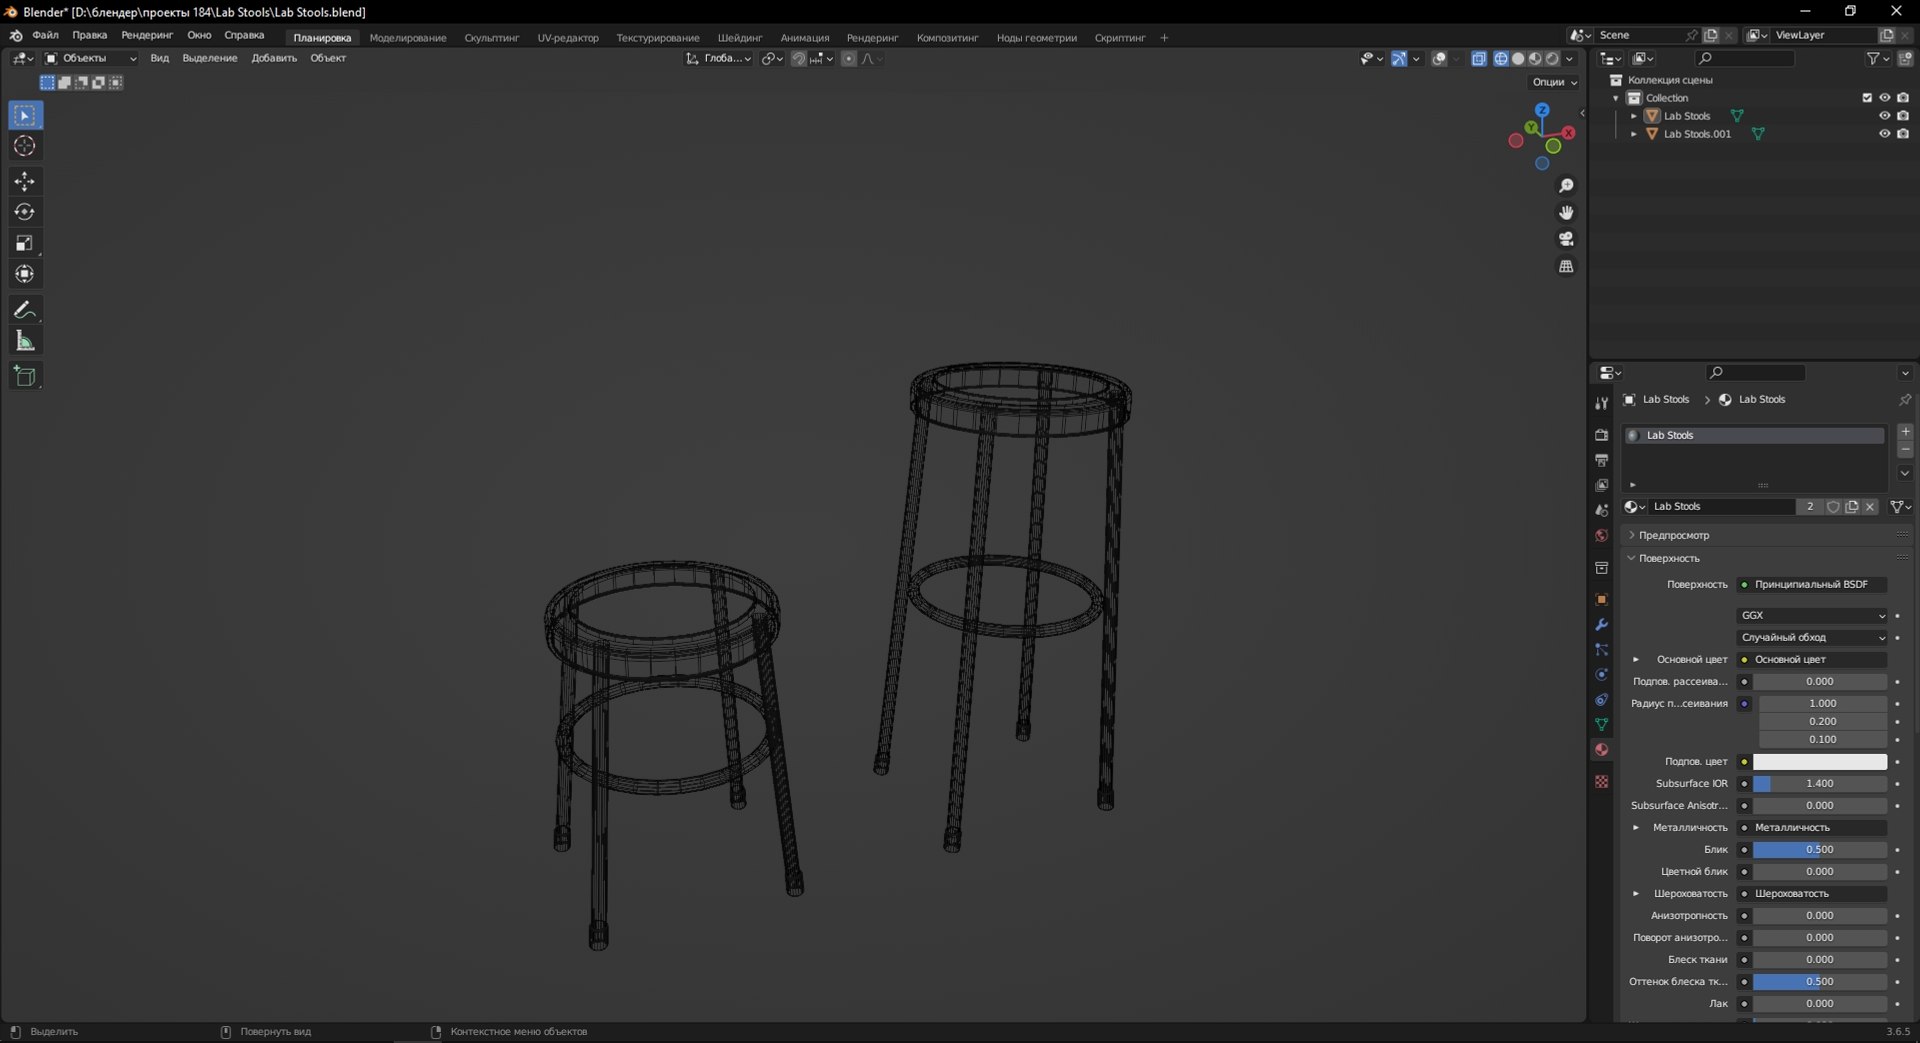The width and height of the screenshot is (1920, 1043).
Task: Click the pan hand icon in viewport
Action: 1566,212
